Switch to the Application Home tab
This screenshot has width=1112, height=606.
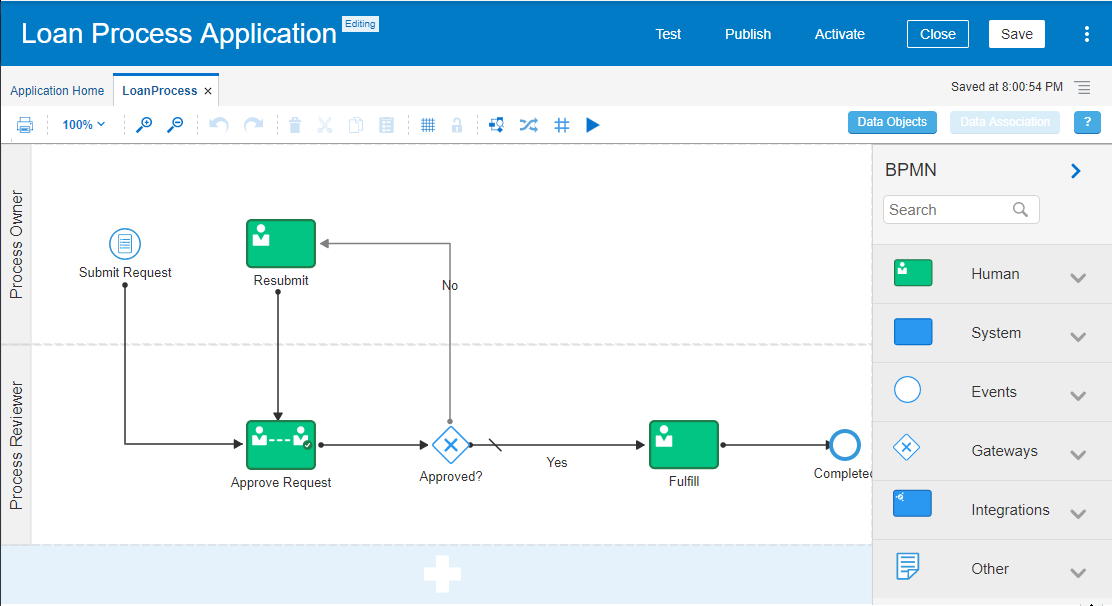[57, 91]
